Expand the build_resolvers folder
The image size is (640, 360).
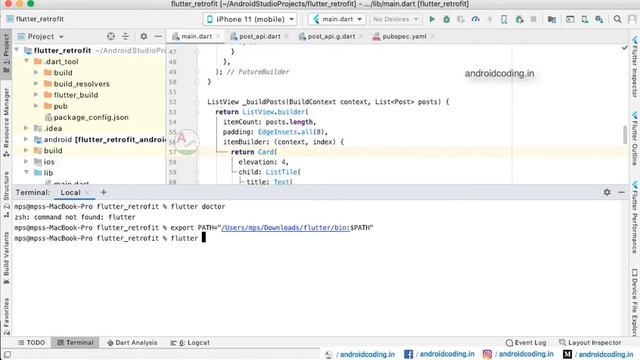pyautogui.click(x=36, y=84)
